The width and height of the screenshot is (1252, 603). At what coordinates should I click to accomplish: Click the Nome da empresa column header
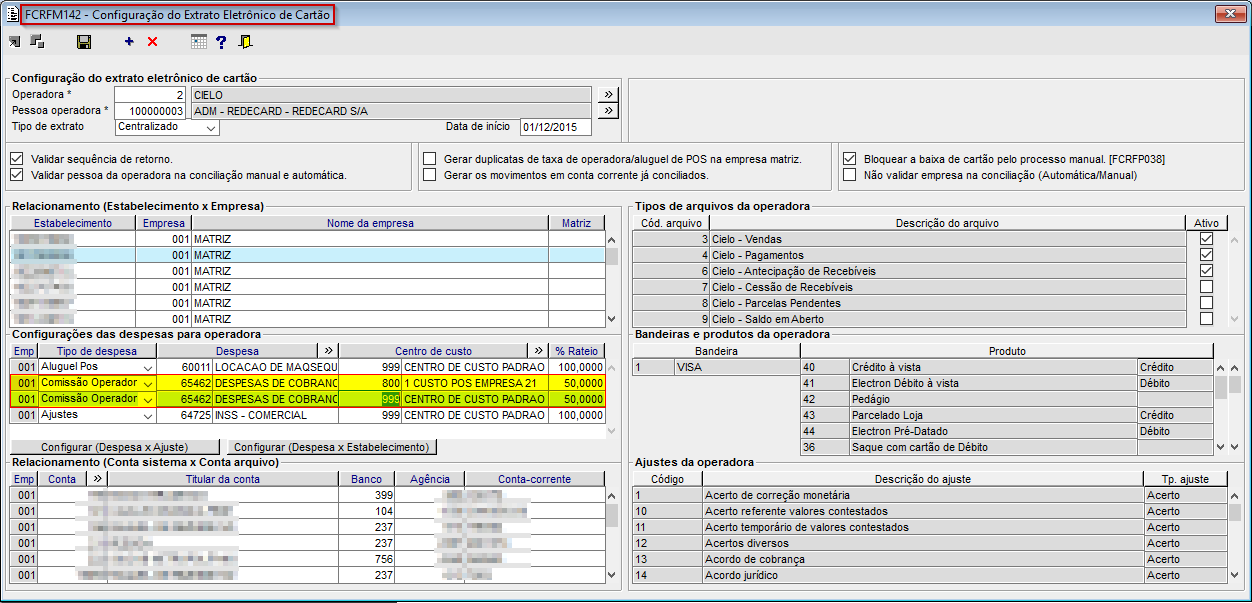(369, 223)
